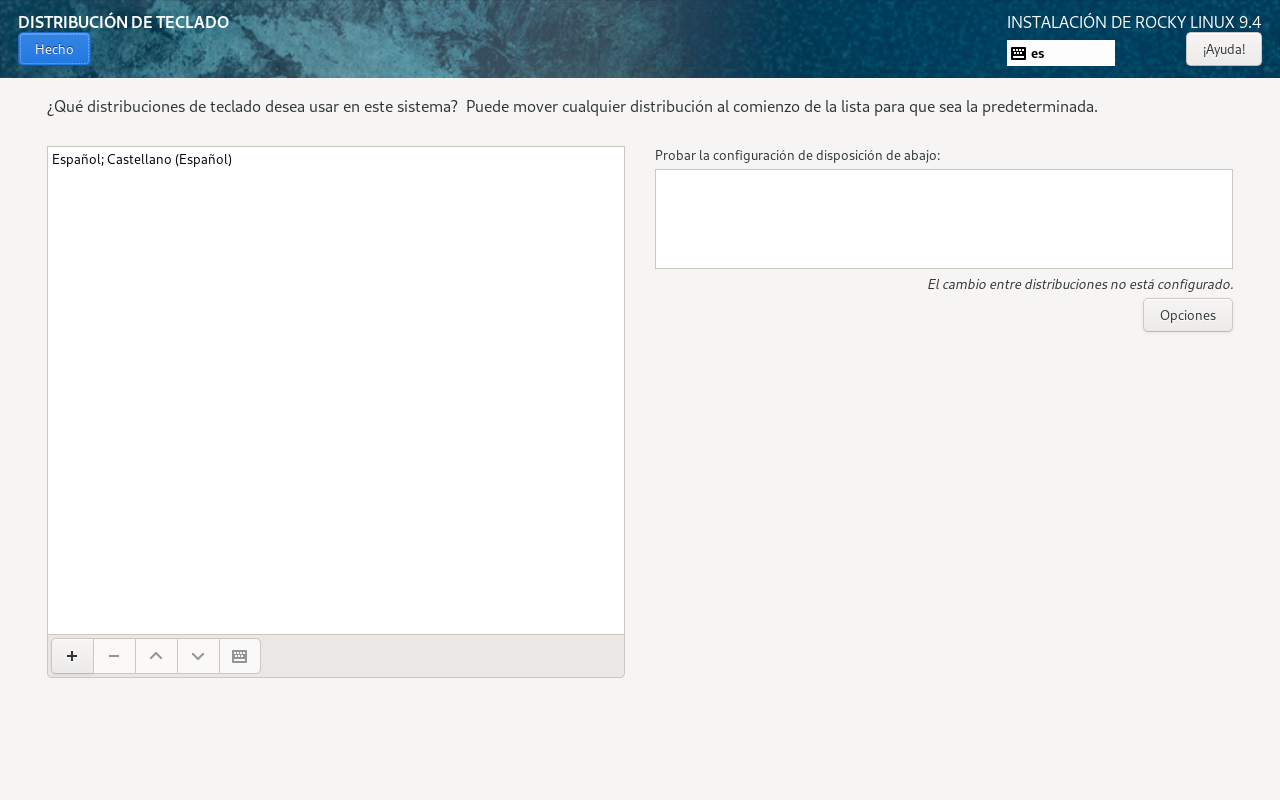The width and height of the screenshot is (1280, 800).
Task: Click the 'es' layout indicator text
Action: point(1038,53)
